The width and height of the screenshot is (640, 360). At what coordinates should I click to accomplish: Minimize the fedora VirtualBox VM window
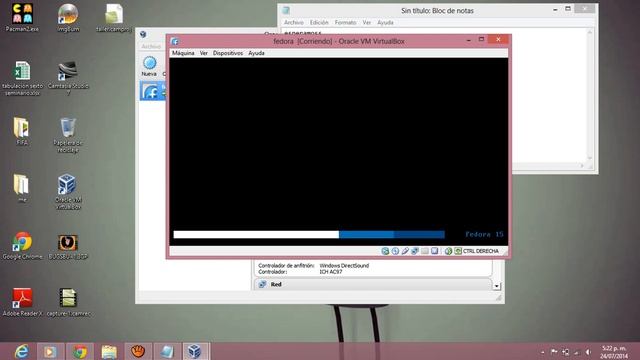469,40
